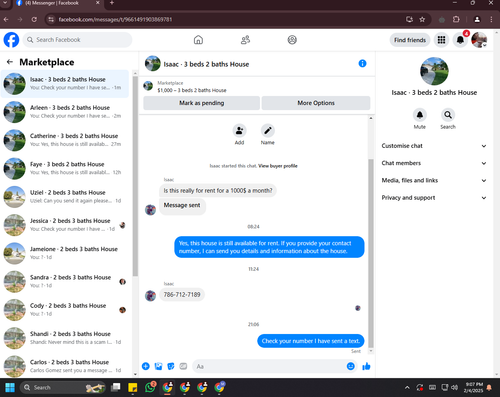Go back from Marketplace chats

10,62
